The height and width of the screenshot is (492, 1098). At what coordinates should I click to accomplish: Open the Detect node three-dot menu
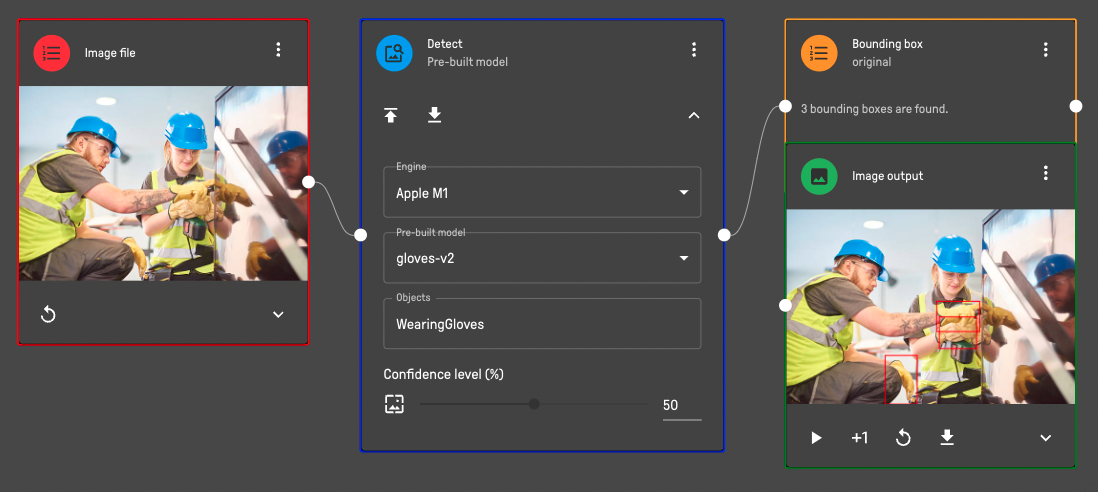click(694, 50)
